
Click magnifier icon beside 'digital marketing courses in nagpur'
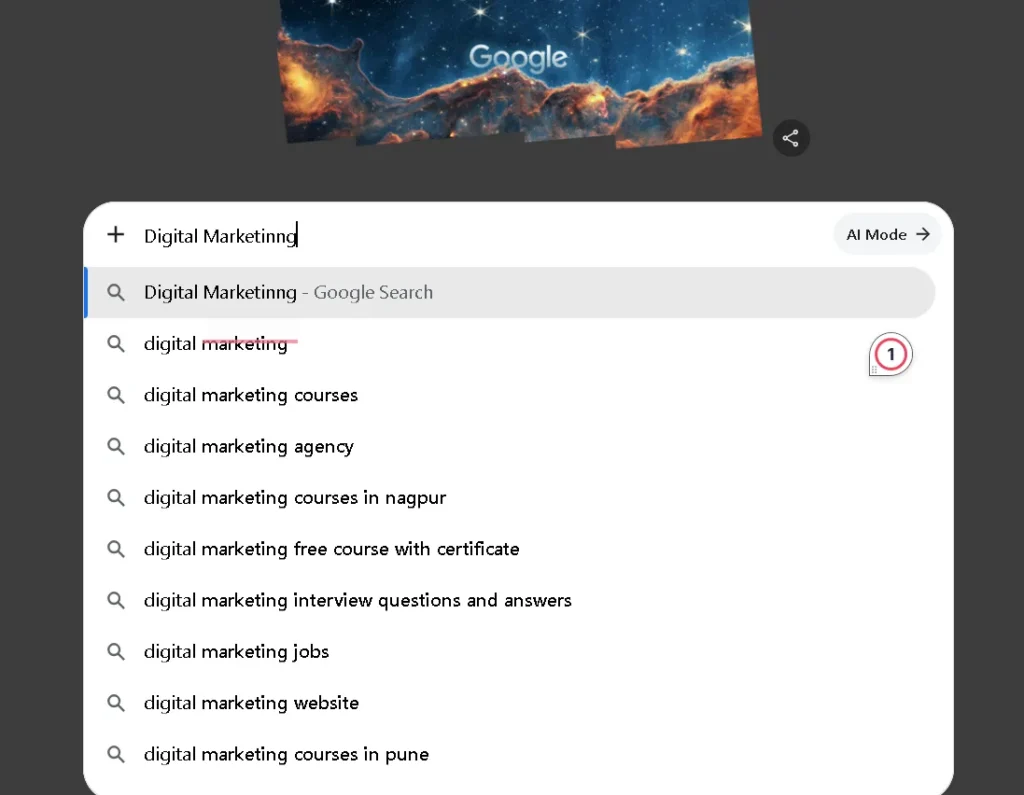116,498
